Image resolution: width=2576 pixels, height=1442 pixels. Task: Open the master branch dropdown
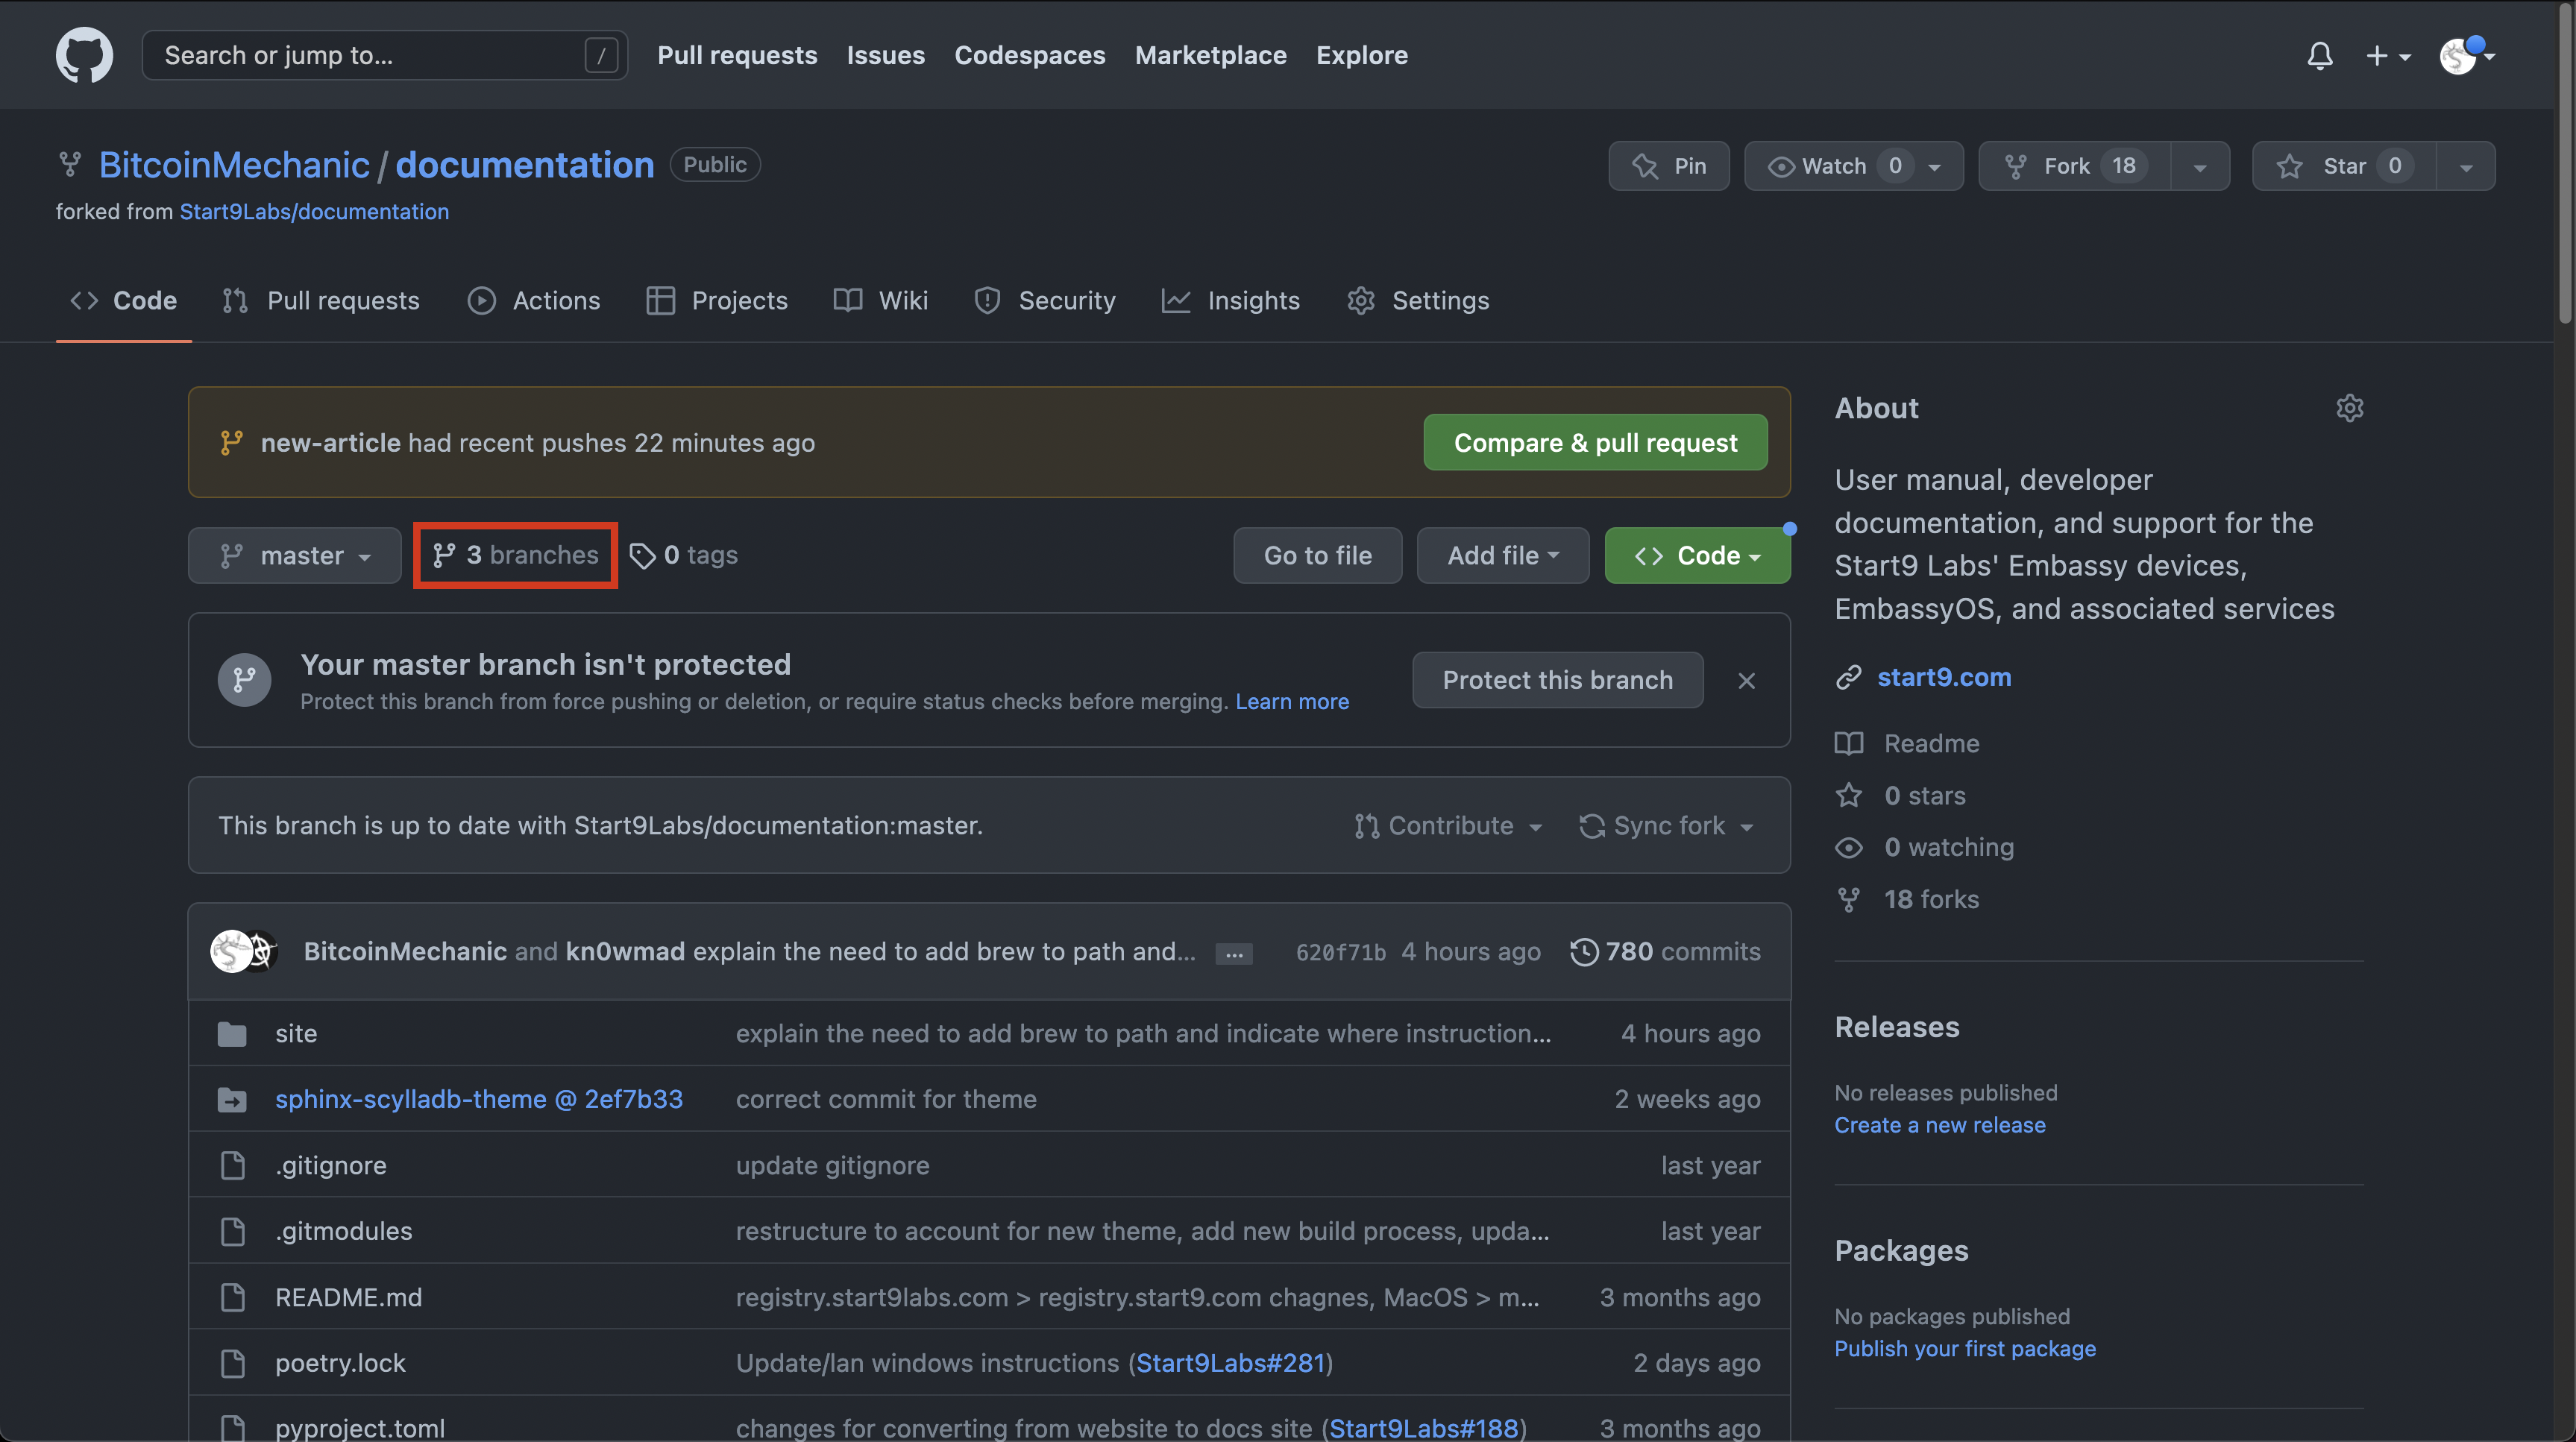click(295, 555)
